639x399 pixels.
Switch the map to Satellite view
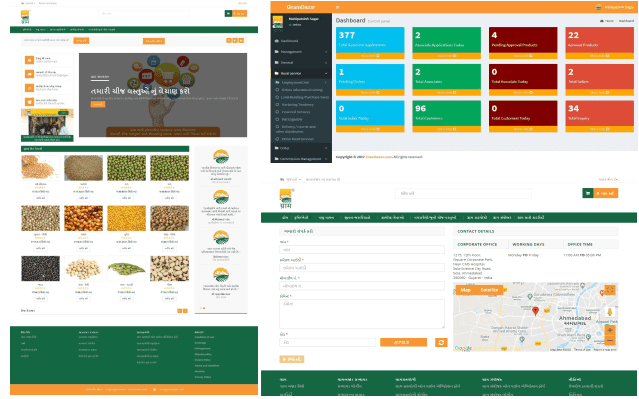pos(489,290)
